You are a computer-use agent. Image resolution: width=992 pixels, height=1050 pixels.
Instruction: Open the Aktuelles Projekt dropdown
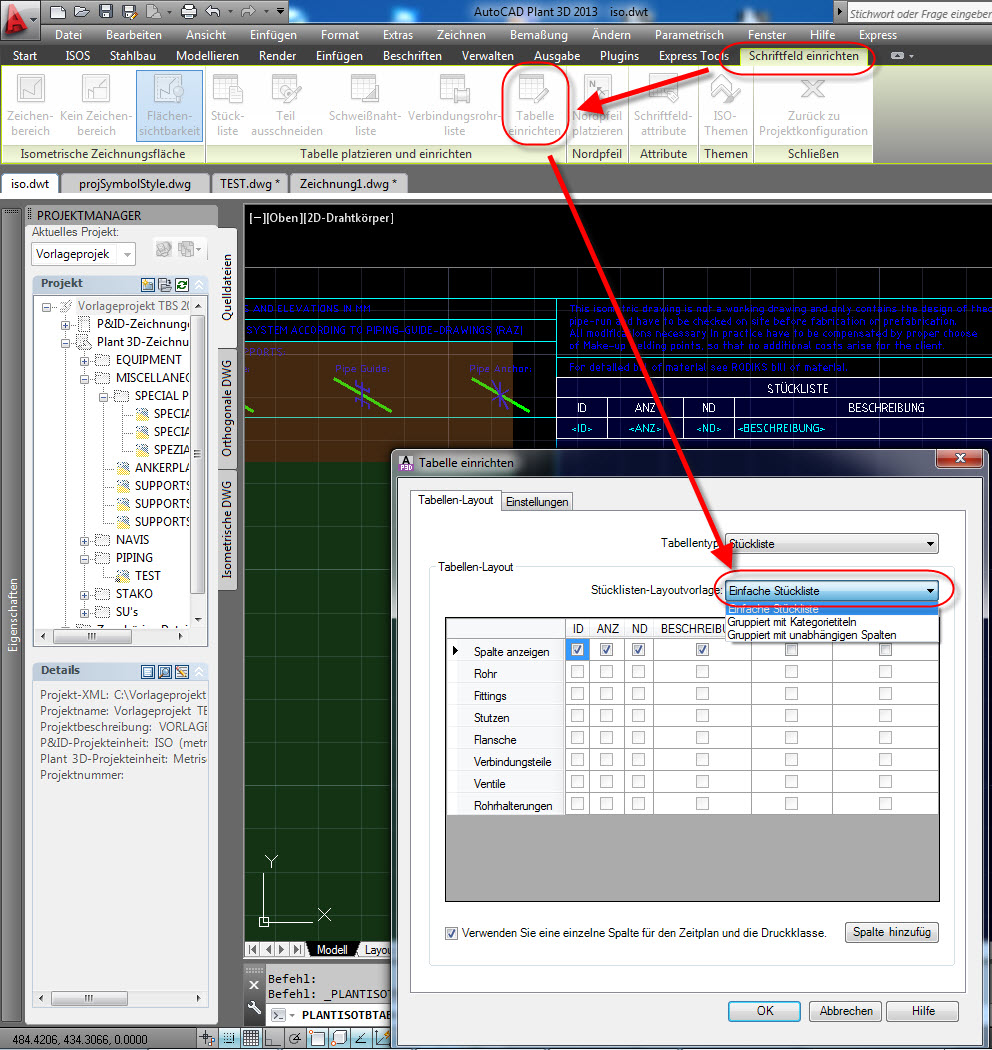83,254
